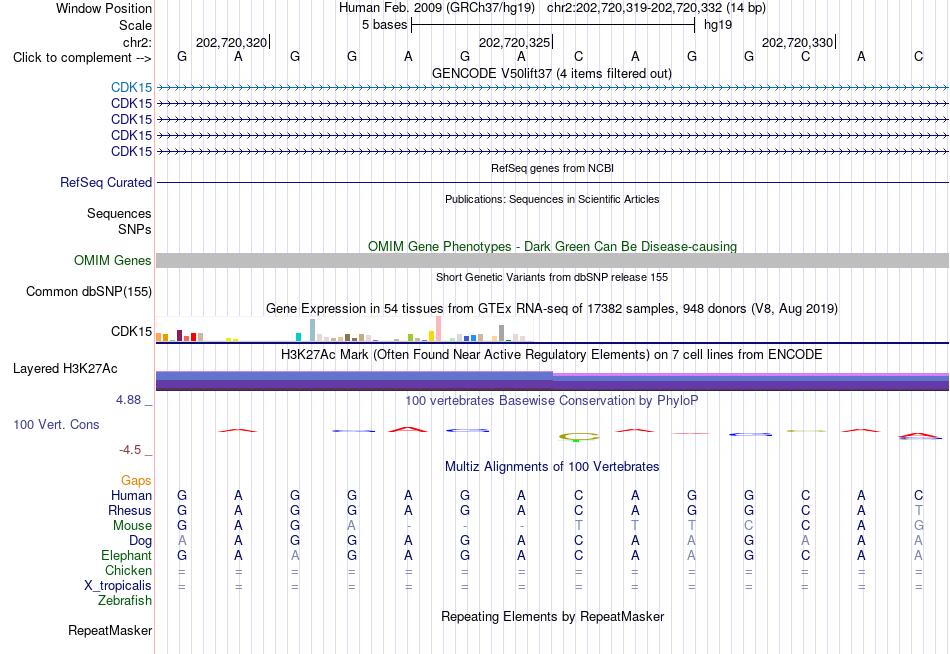Screen dimensions: 950x654
Task: Click the GTEx CDK15 expression bar chart
Action: coord(345,329)
